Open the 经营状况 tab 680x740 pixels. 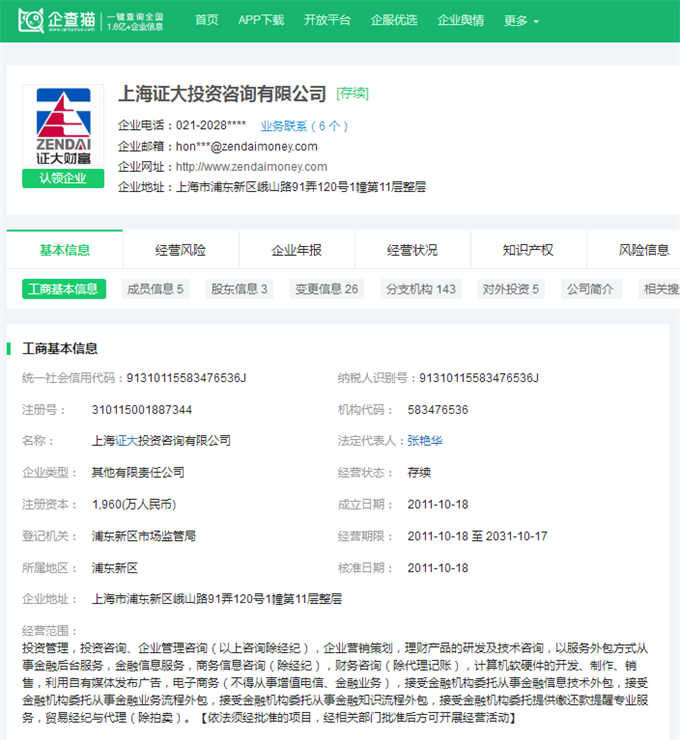pyautogui.click(x=412, y=250)
